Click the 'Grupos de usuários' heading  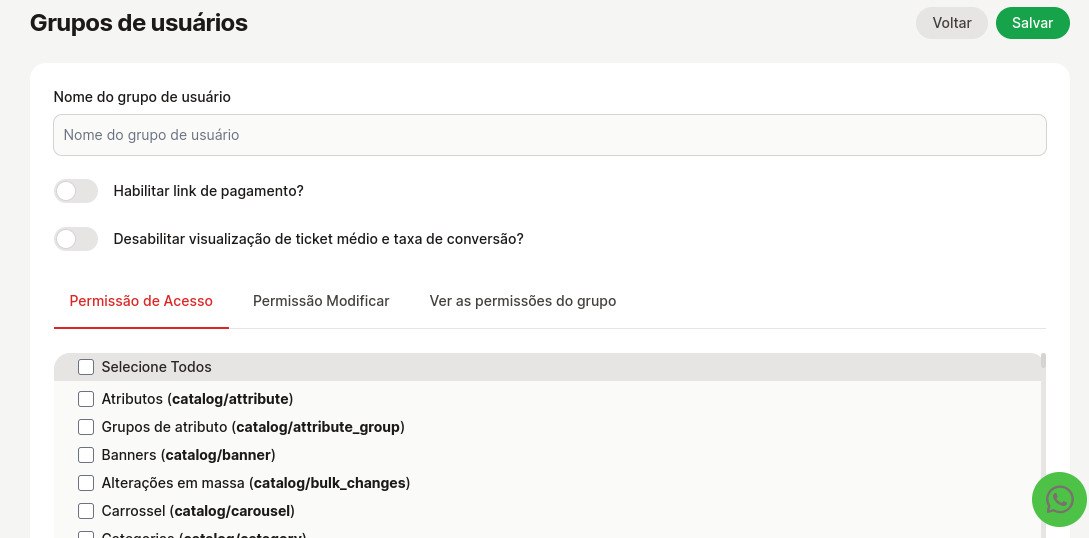tap(139, 23)
